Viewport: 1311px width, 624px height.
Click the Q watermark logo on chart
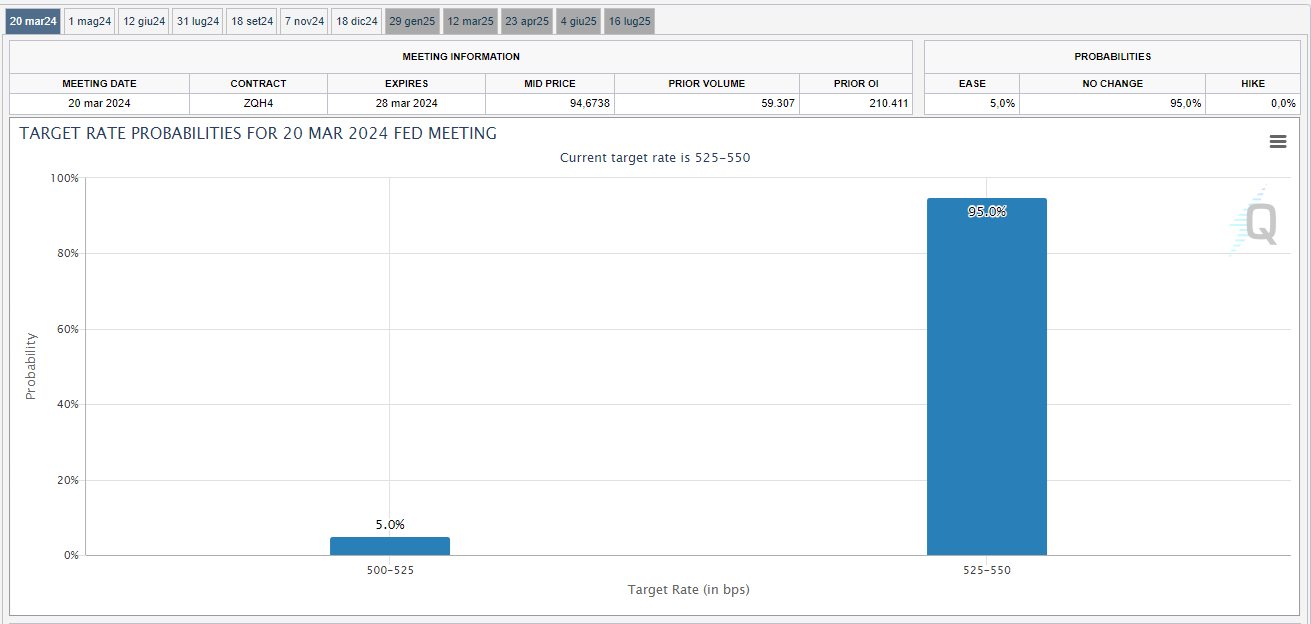[x=1256, y=222]
